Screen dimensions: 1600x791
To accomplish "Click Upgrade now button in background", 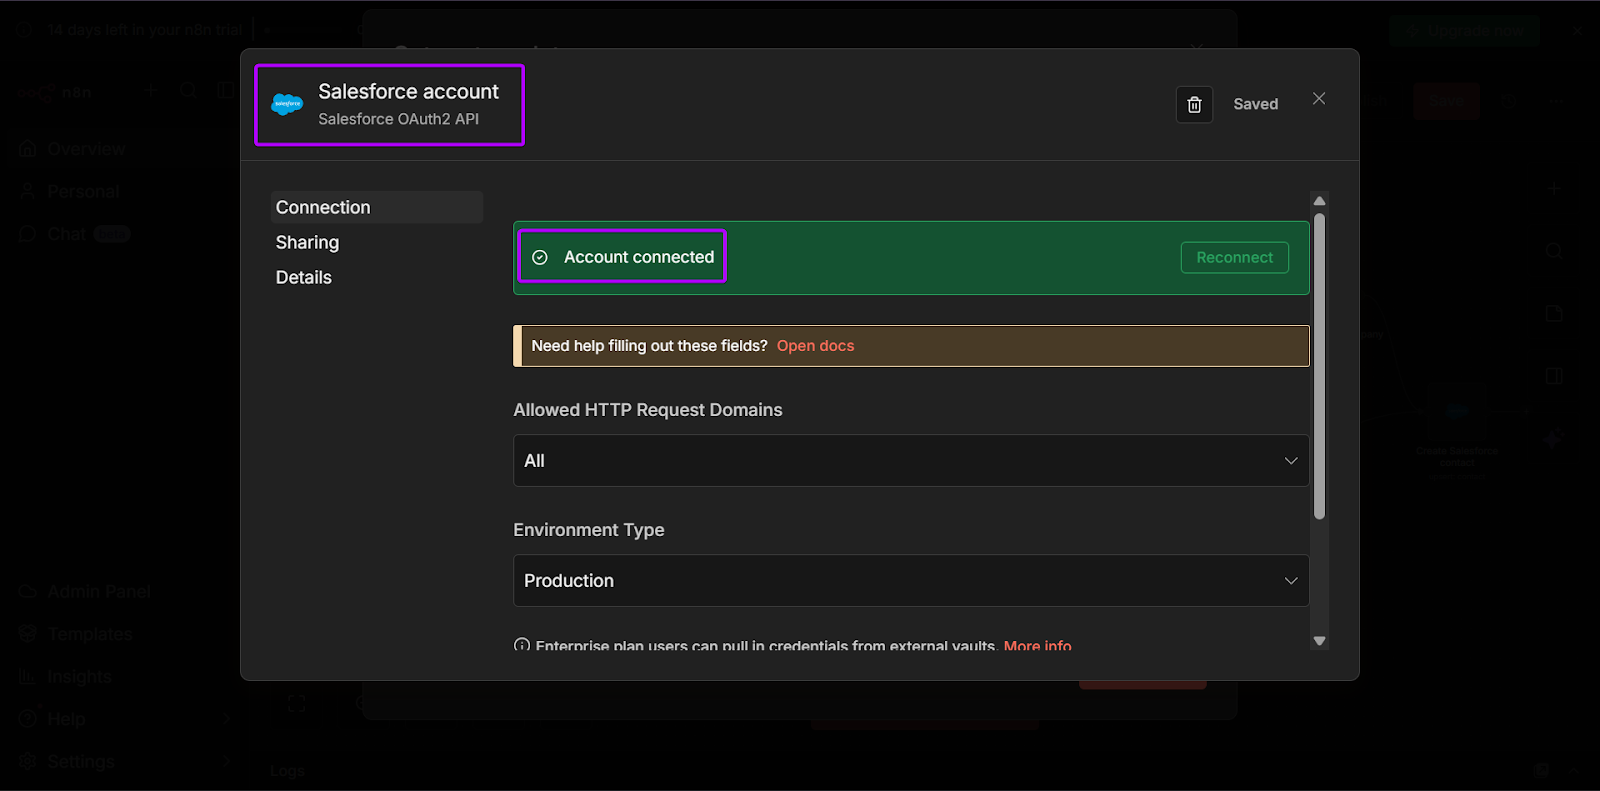I will 1464,31.
